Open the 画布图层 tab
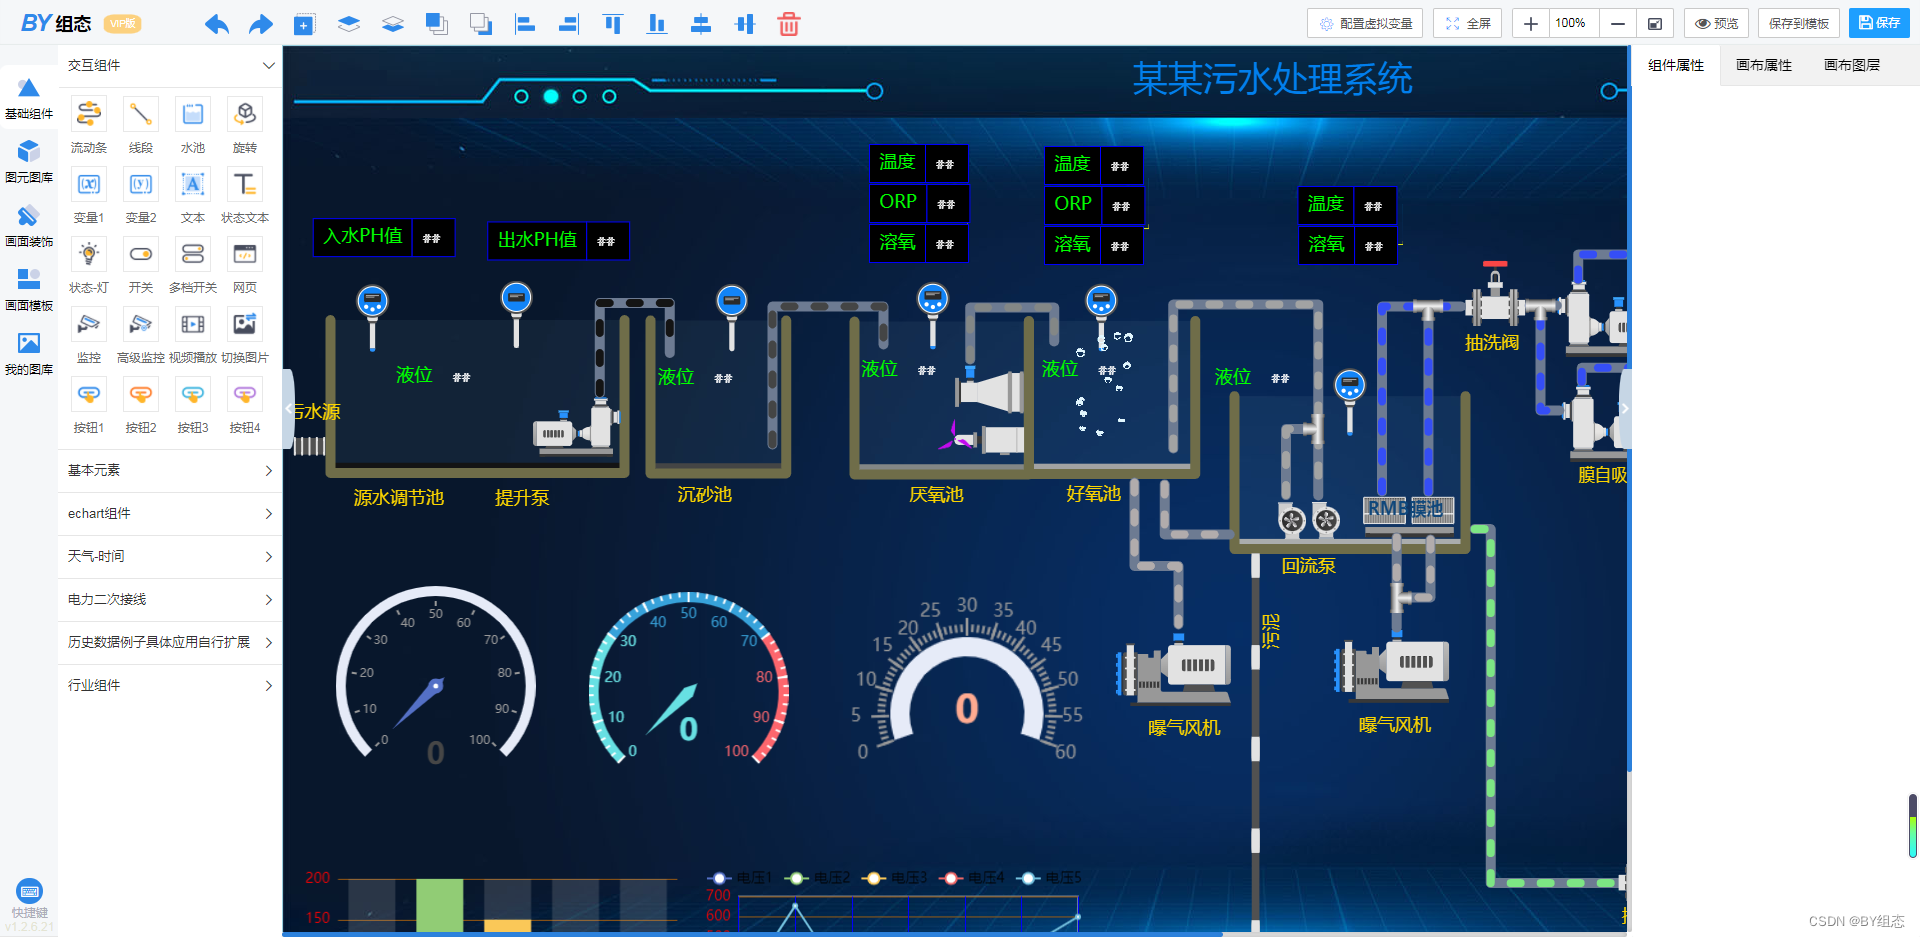Screen dimensions: 1920x937 (1852, 65)
